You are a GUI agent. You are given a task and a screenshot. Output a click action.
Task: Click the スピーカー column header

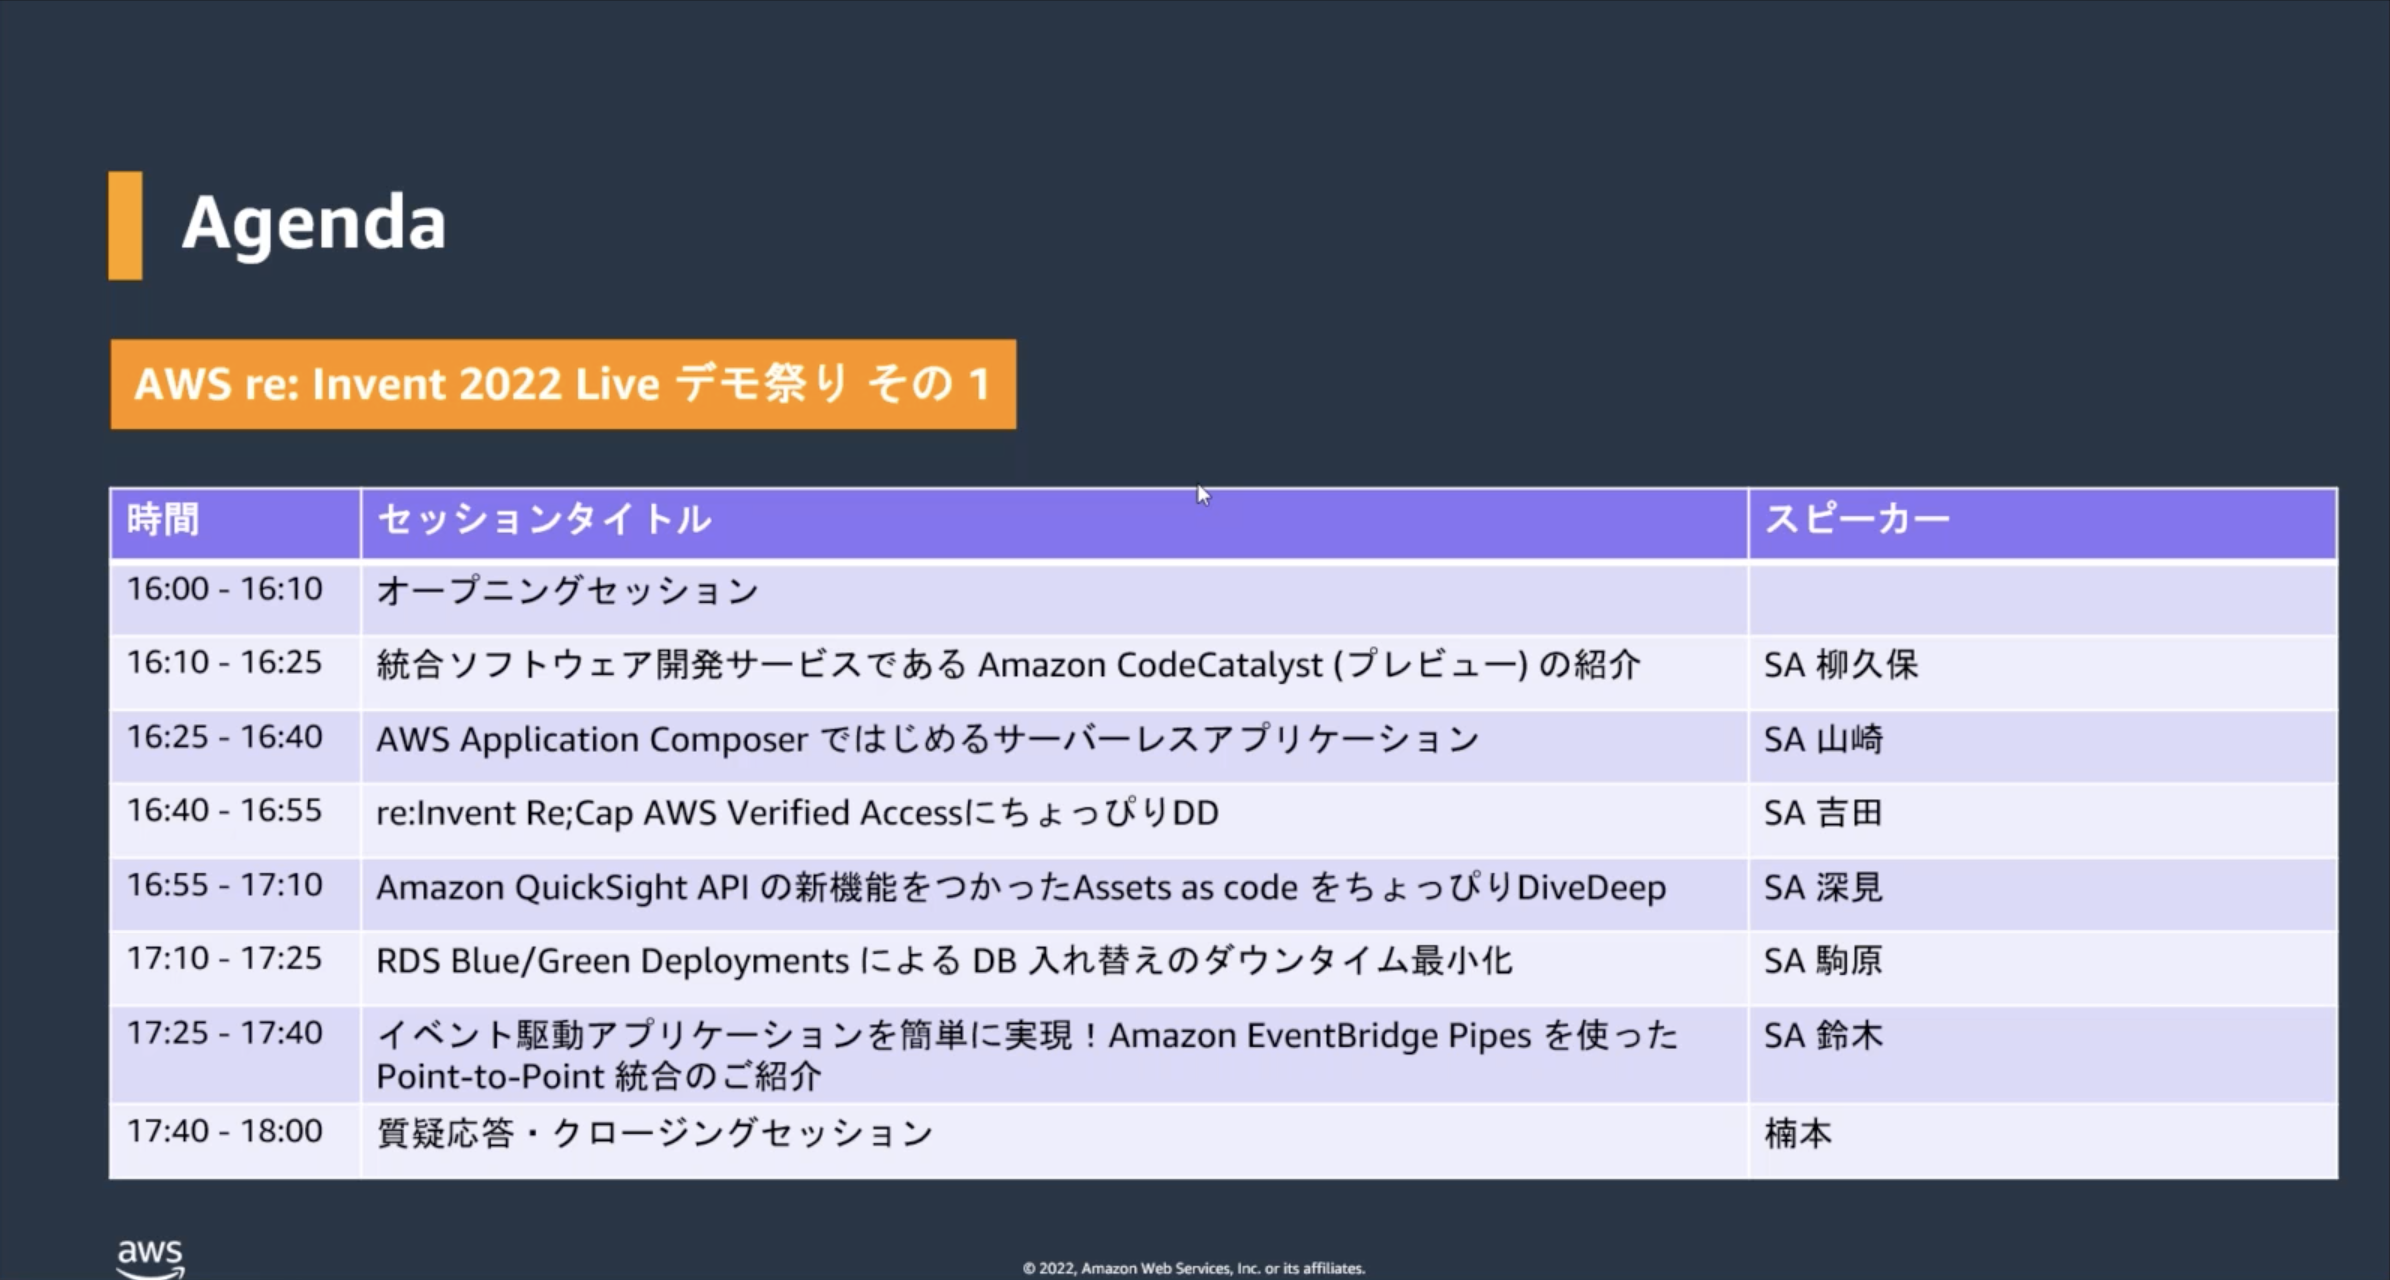[1857, 520]
